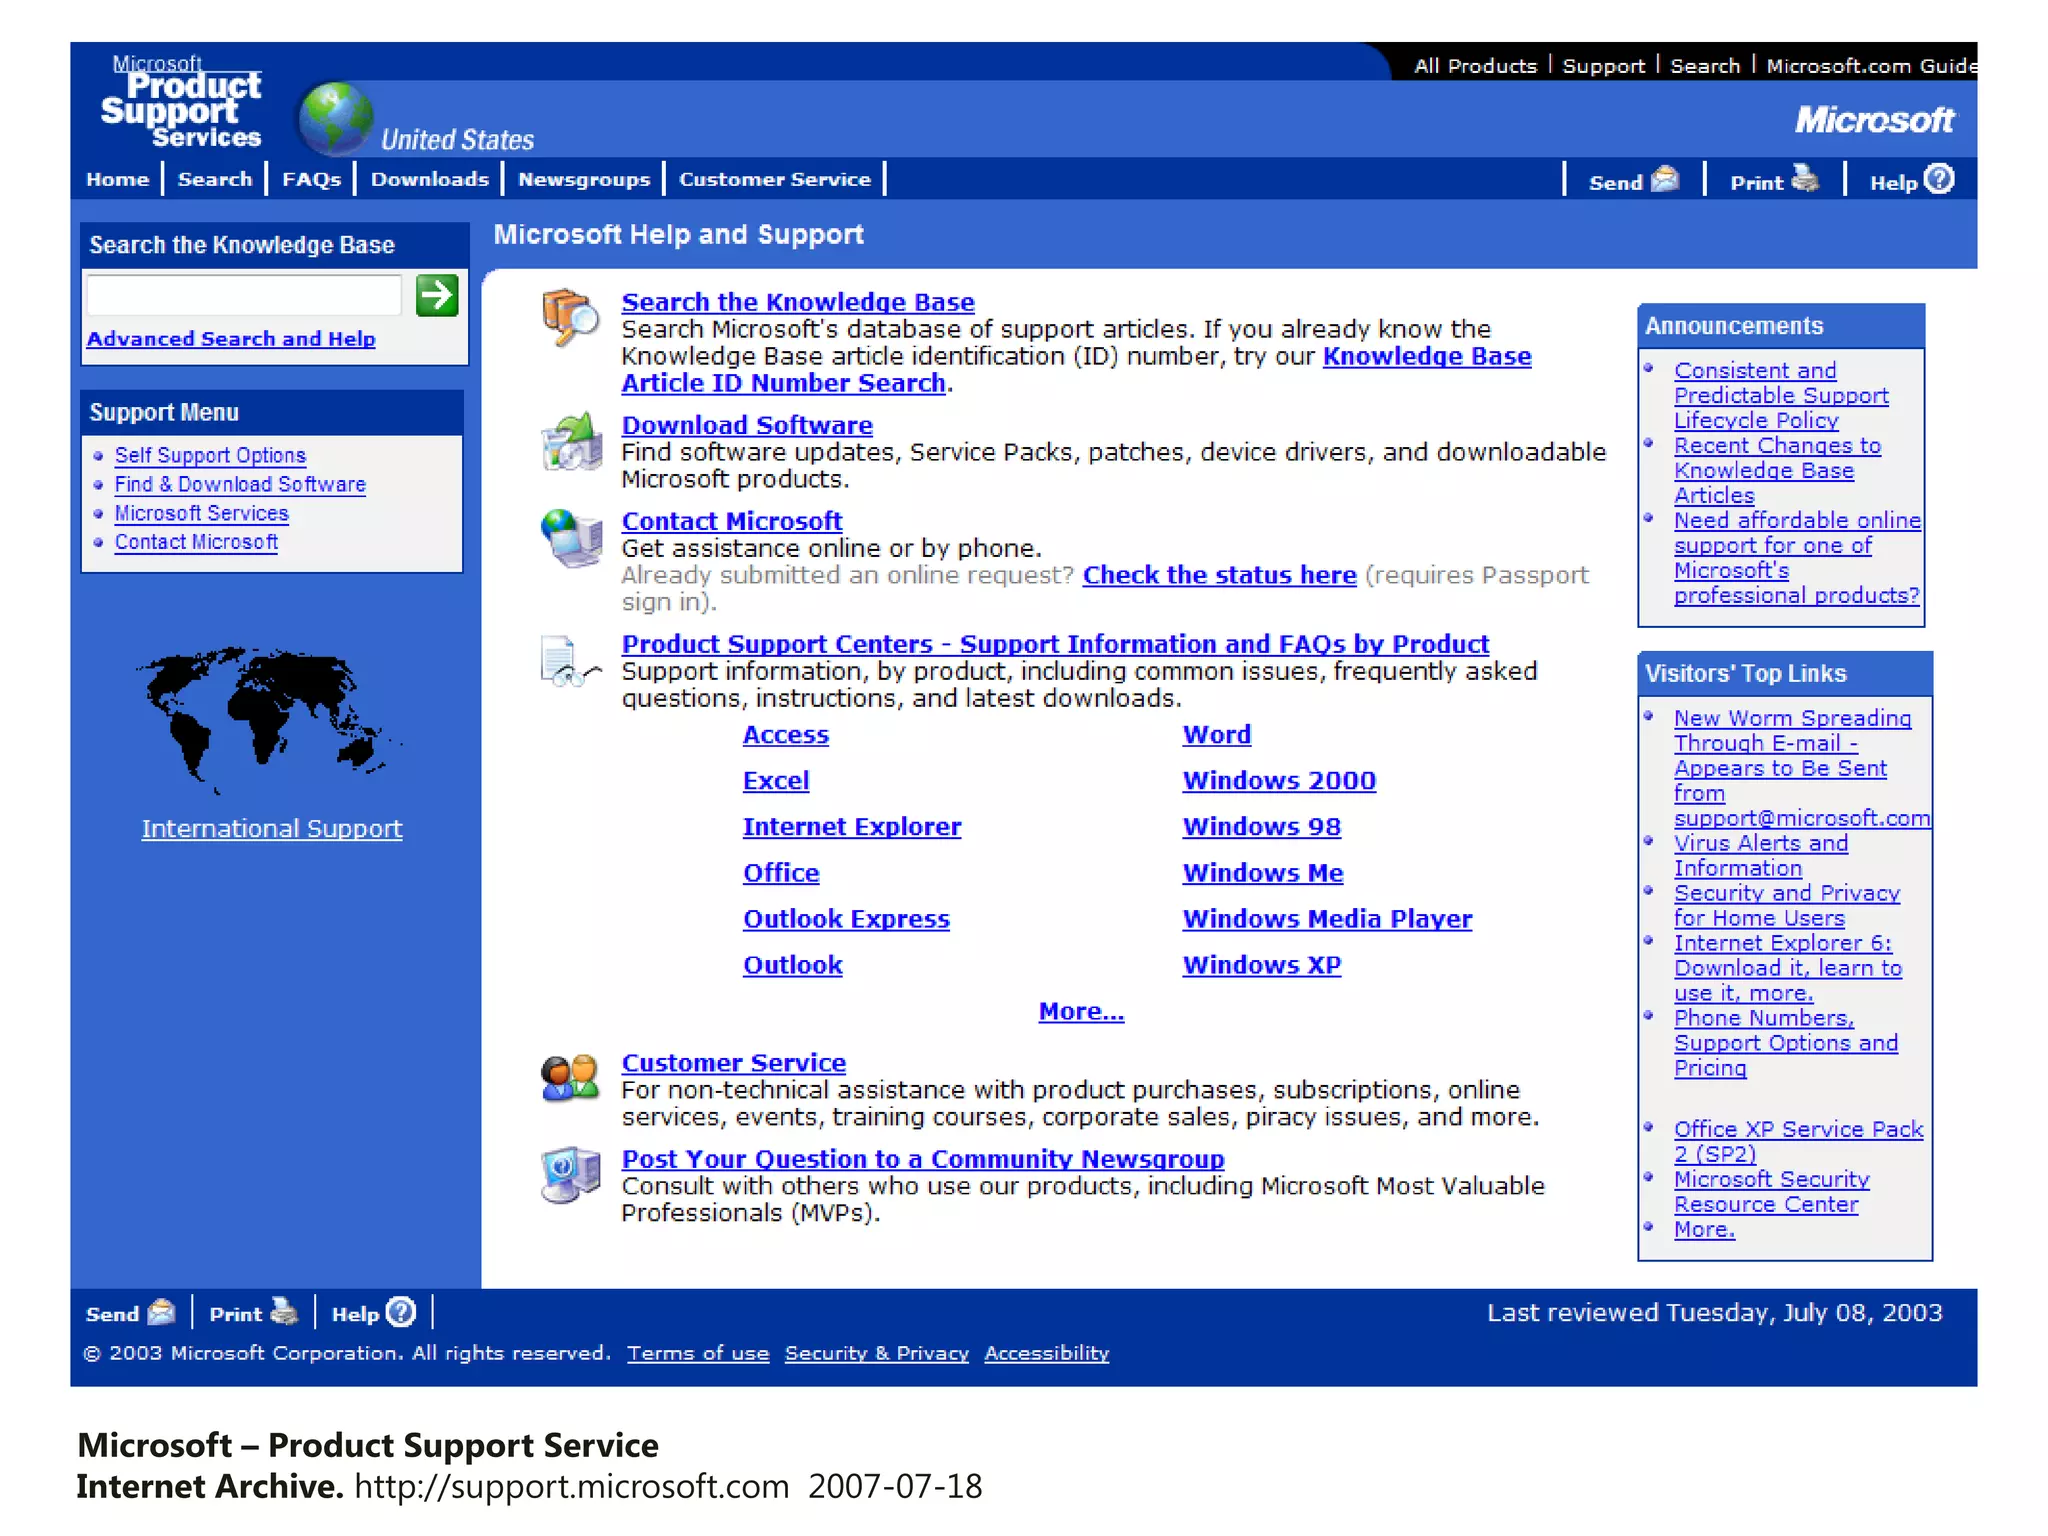Click the Contact Microsoft globe computer icon
Screen dimensions: 2048x1536
[571, 538]
